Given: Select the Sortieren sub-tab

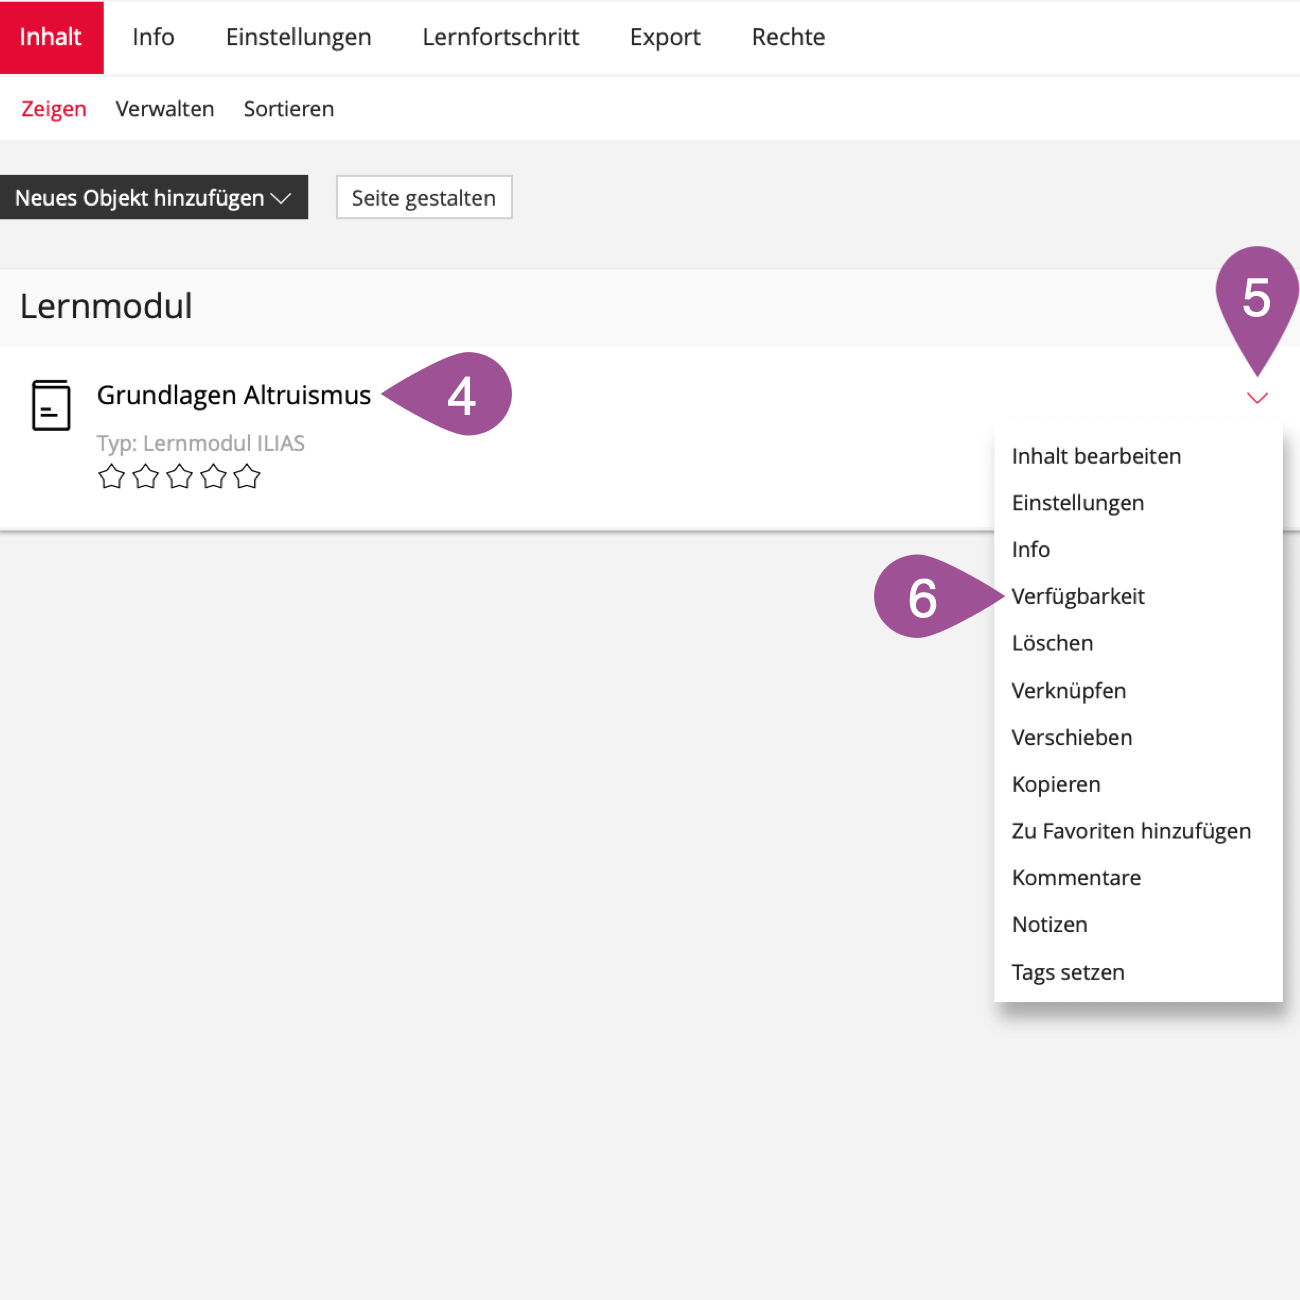Looking at the screenshot, I should (x=288, y=109).
